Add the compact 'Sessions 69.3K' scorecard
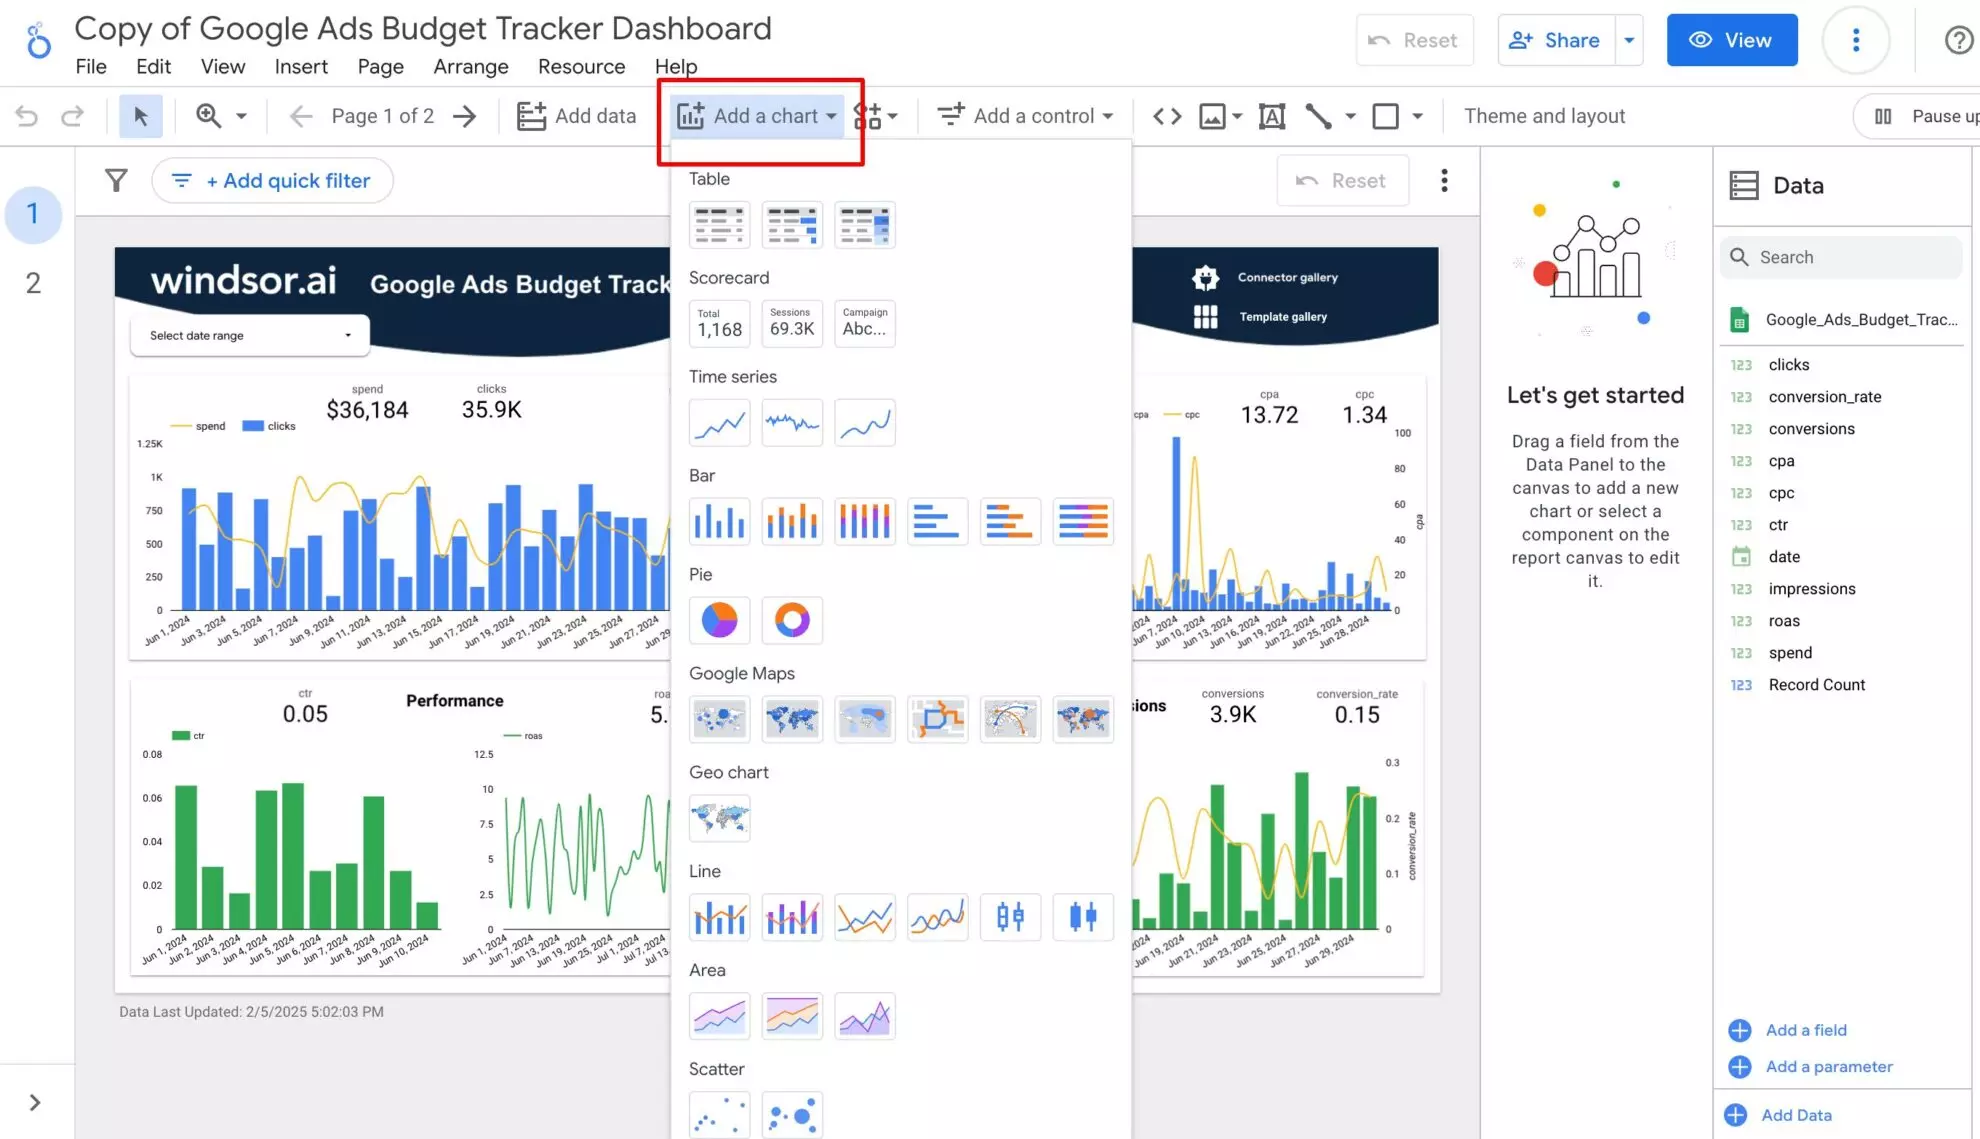The width and height of the screenshot is (1980, 1139). [792, 324]
